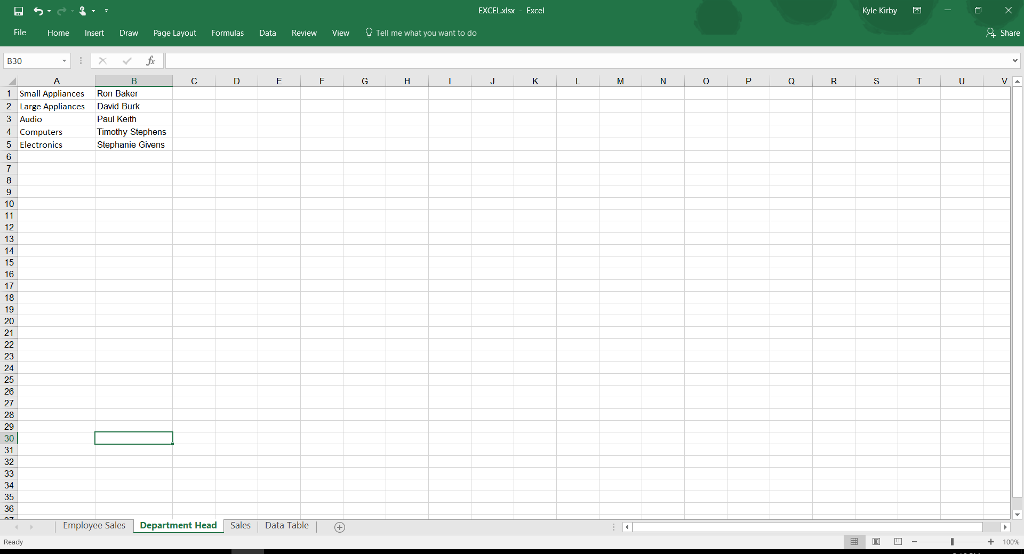Switch to the Insert ribbon tab
The height and width of the screenshot is (554, 1024).
tap(94, 33)
